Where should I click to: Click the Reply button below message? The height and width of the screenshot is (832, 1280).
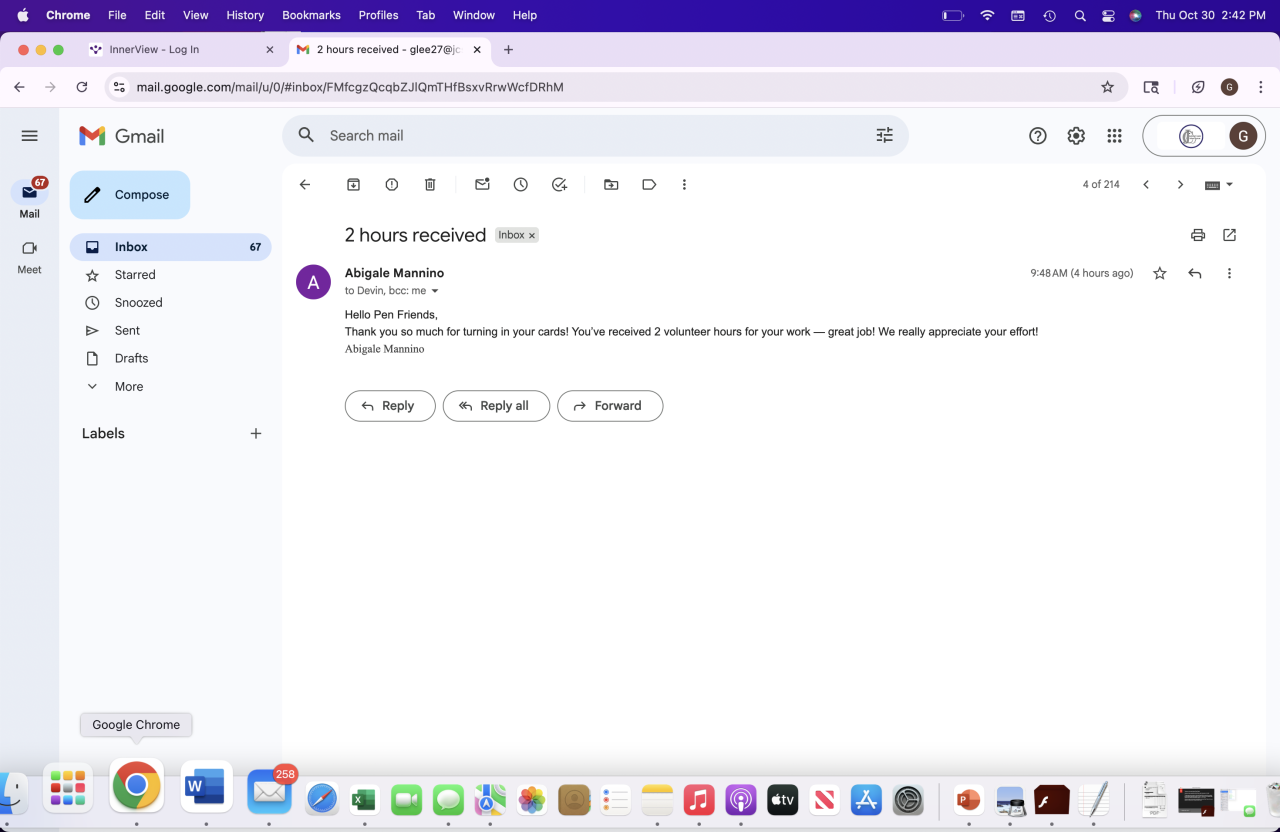(390, 406)
